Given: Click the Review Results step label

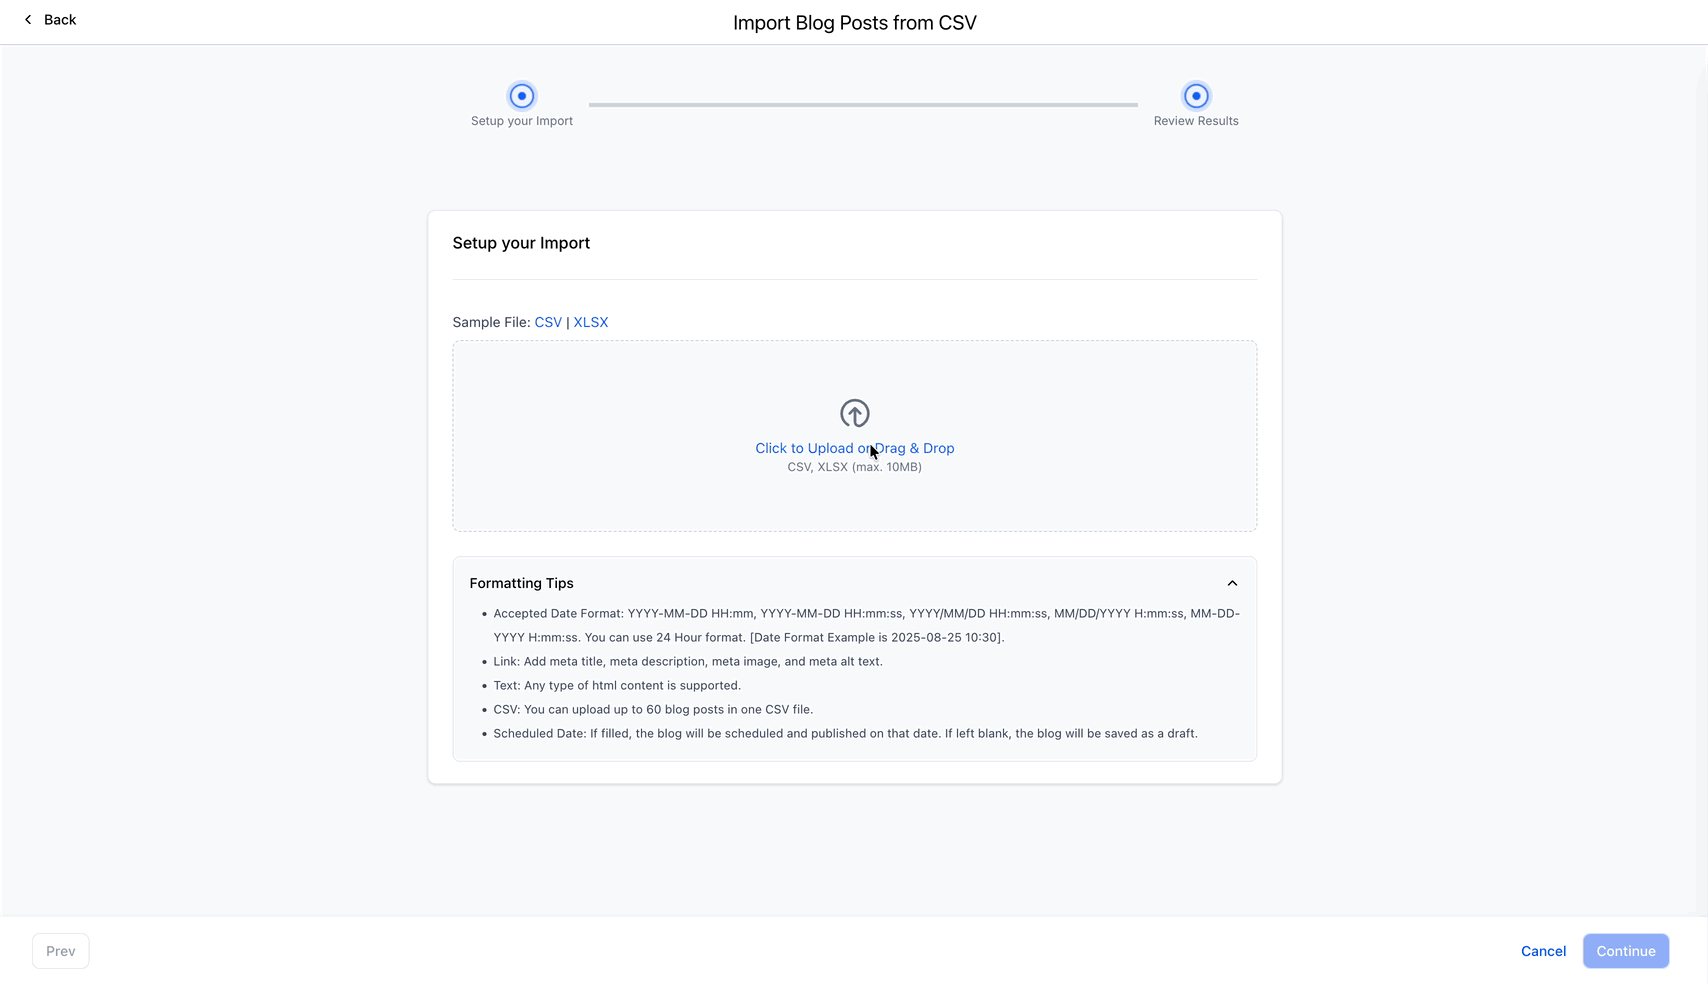Looking at the screenshot, I should (1196, 121).
